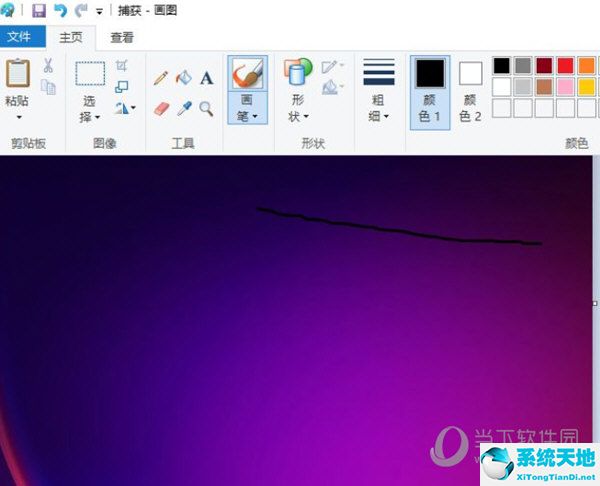The image size is (600, 486).
Task: Pick the black palette swatch
Action: click(501, 65)
